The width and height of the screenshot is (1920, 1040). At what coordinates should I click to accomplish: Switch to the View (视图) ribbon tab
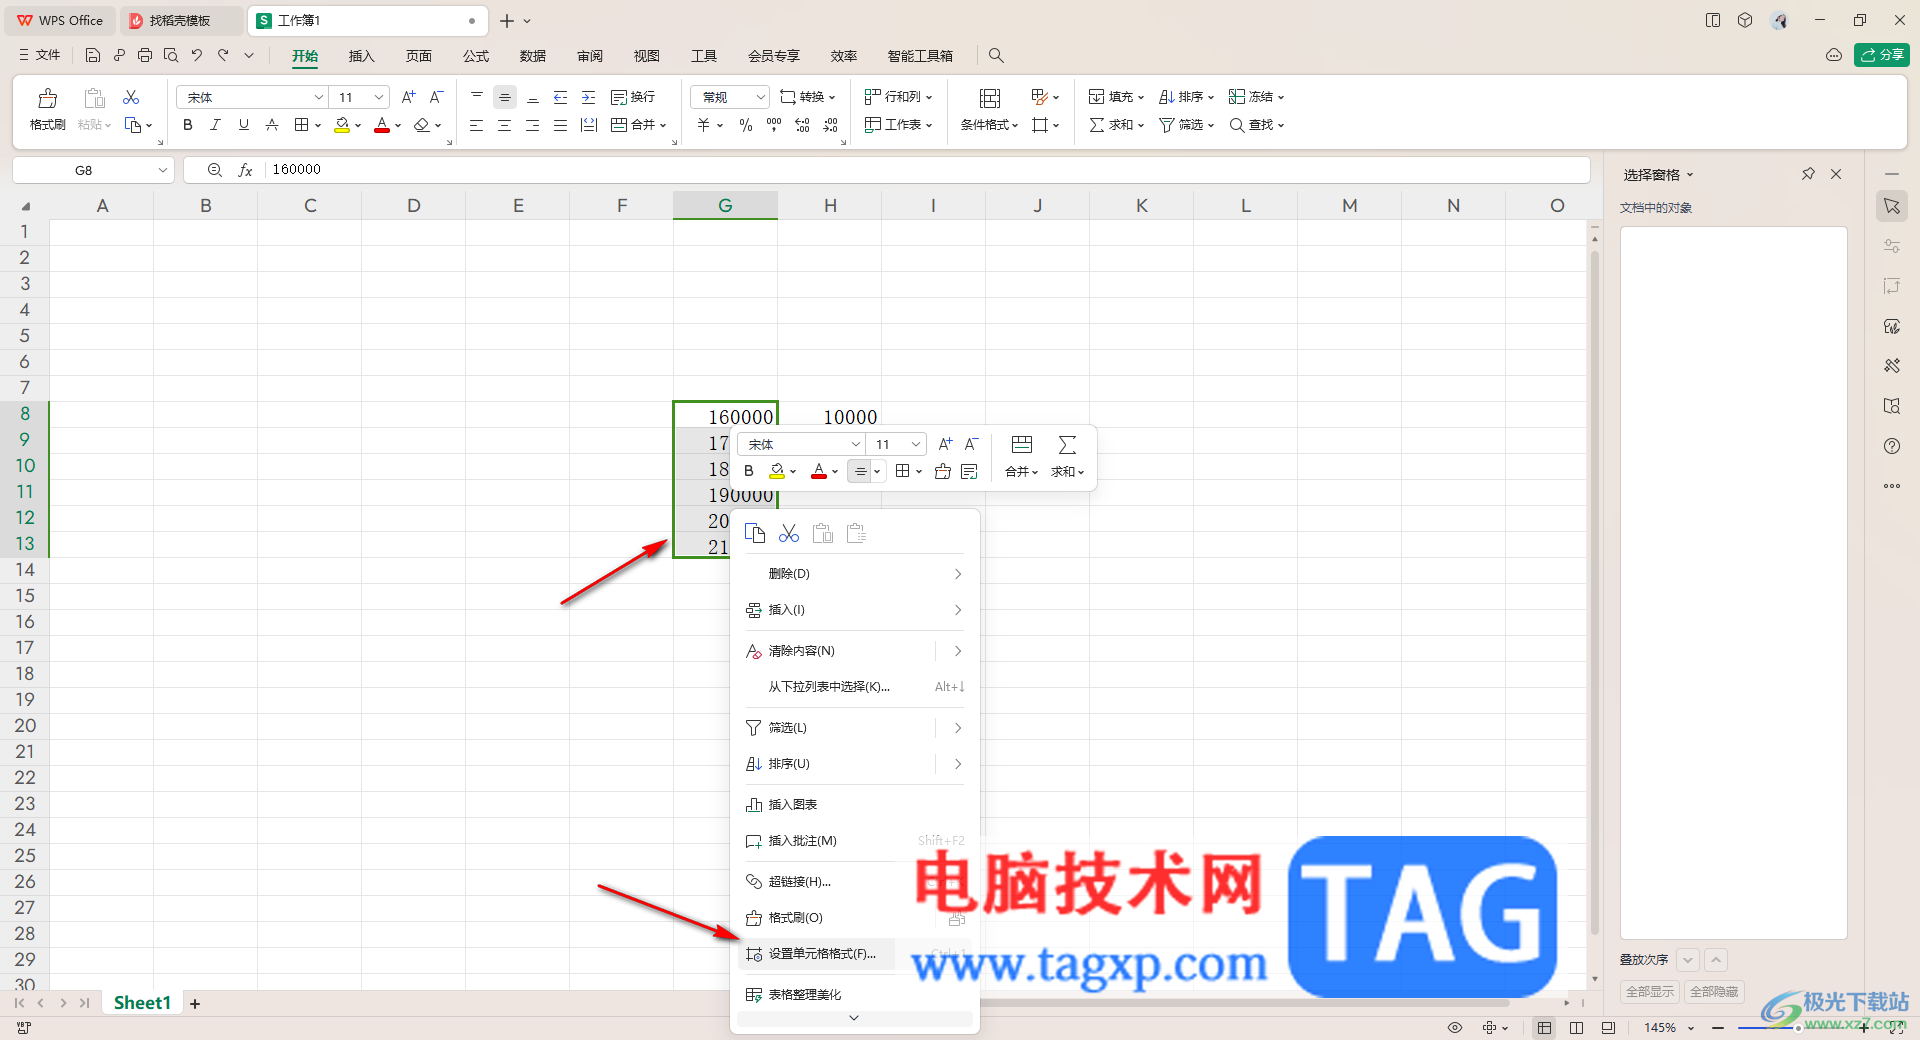pos(647,56)
